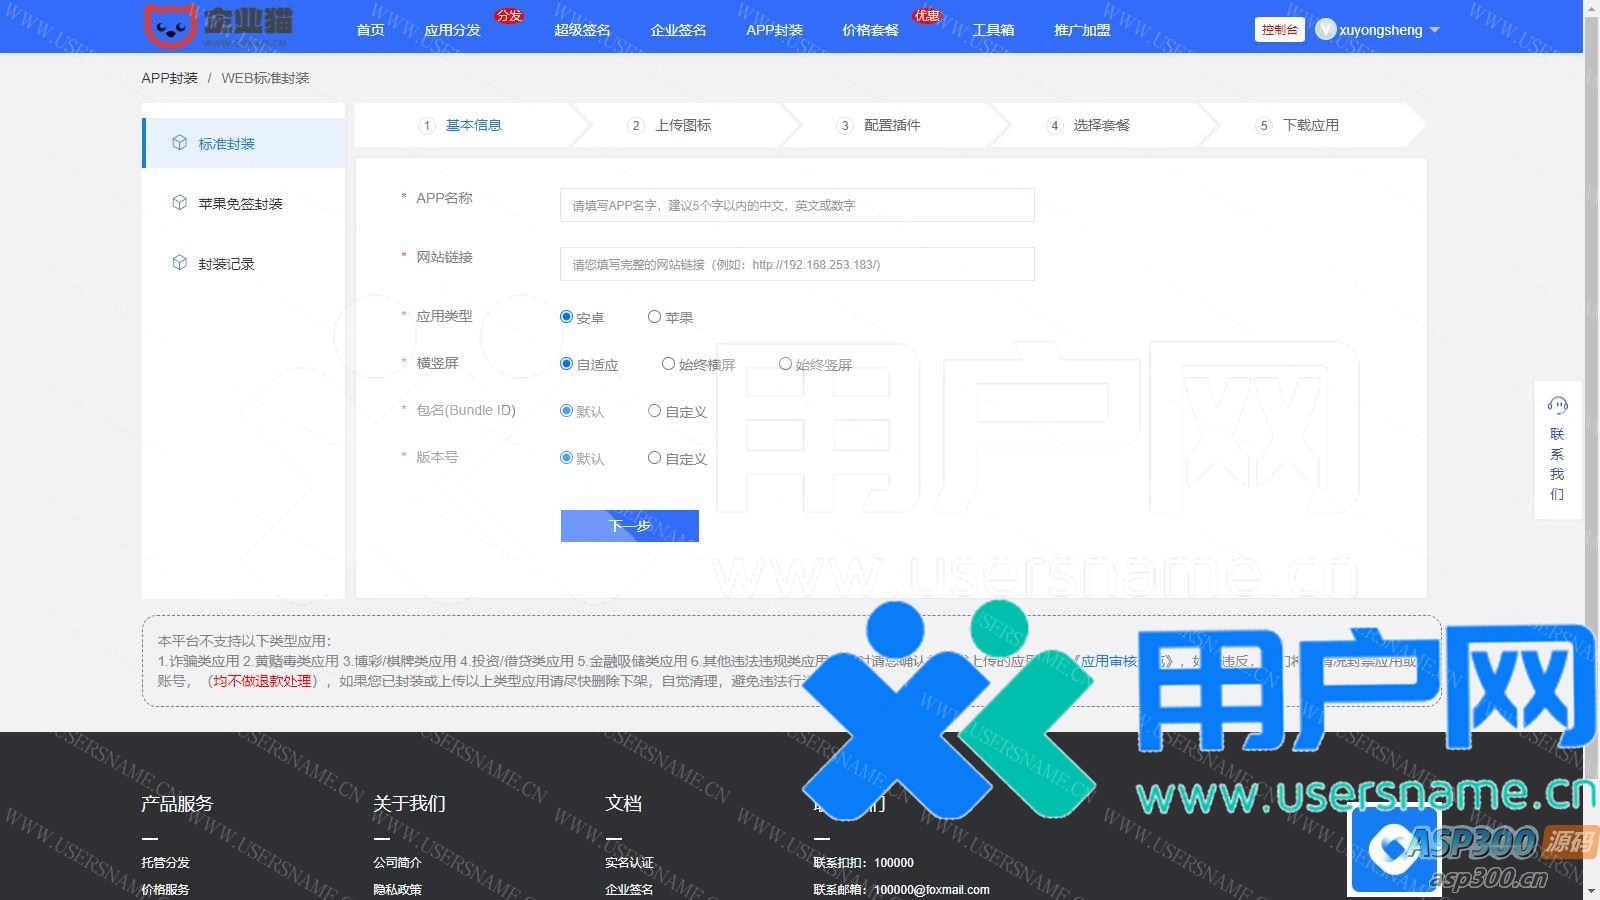Viewport: 1600px width, 900px height.
Task: Click the cube icon beside 苹果免签封装
Action: pyautogui.click(x=179, y=203)
